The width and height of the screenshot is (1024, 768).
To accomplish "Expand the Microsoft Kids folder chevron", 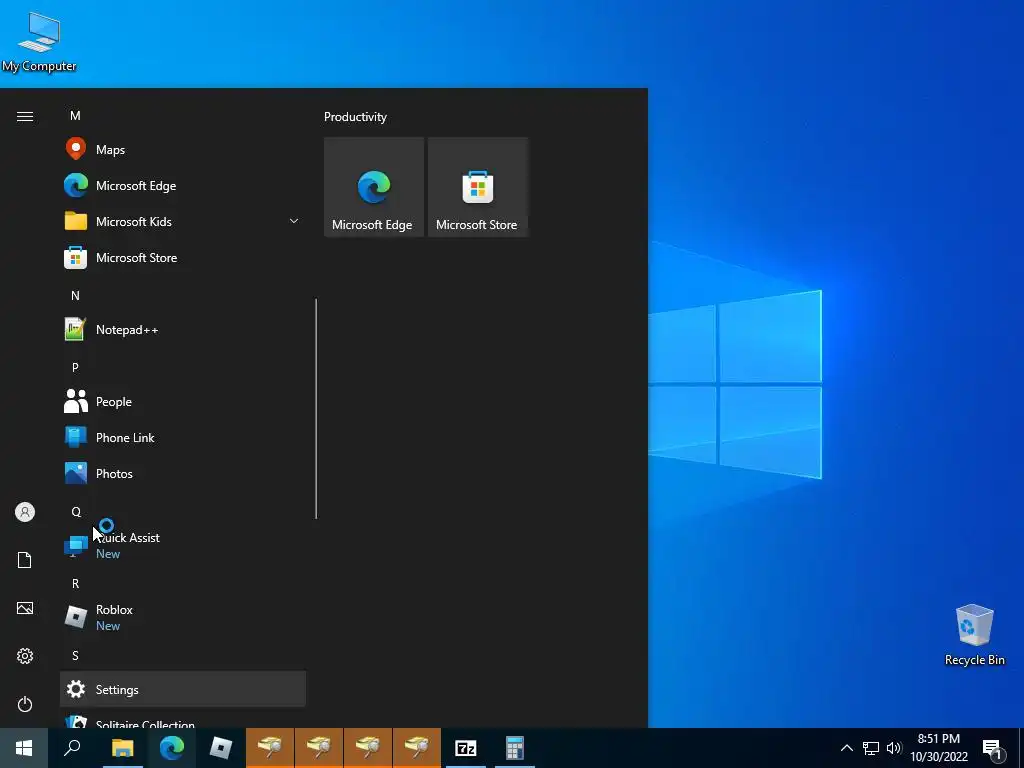I will pos(294,221).
